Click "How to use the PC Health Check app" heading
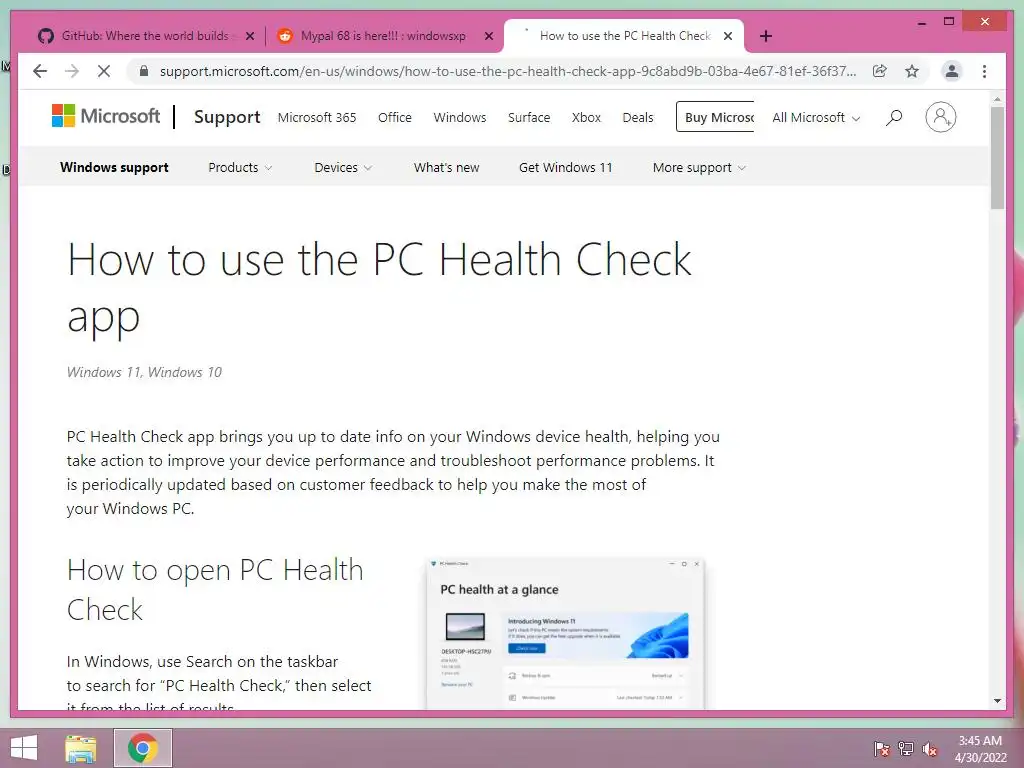The image size is (1024, 768). (379, 288)
